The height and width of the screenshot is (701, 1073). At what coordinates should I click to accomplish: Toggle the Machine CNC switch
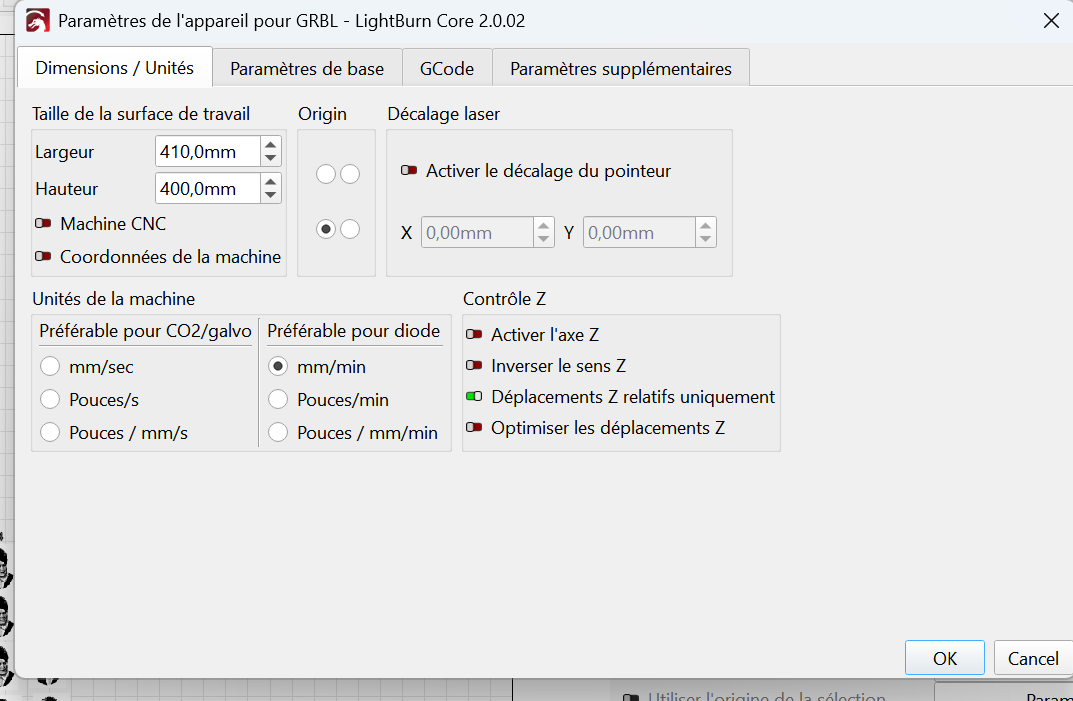point(43,223)
